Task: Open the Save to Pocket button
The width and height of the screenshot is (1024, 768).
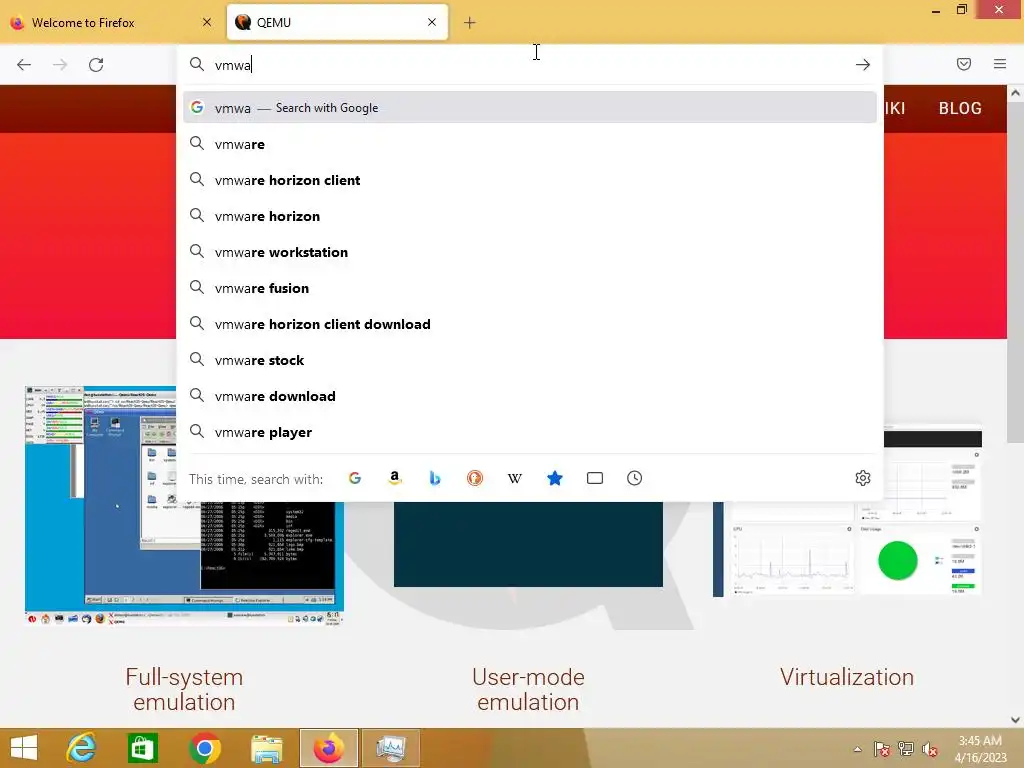Action: point(964,64)
